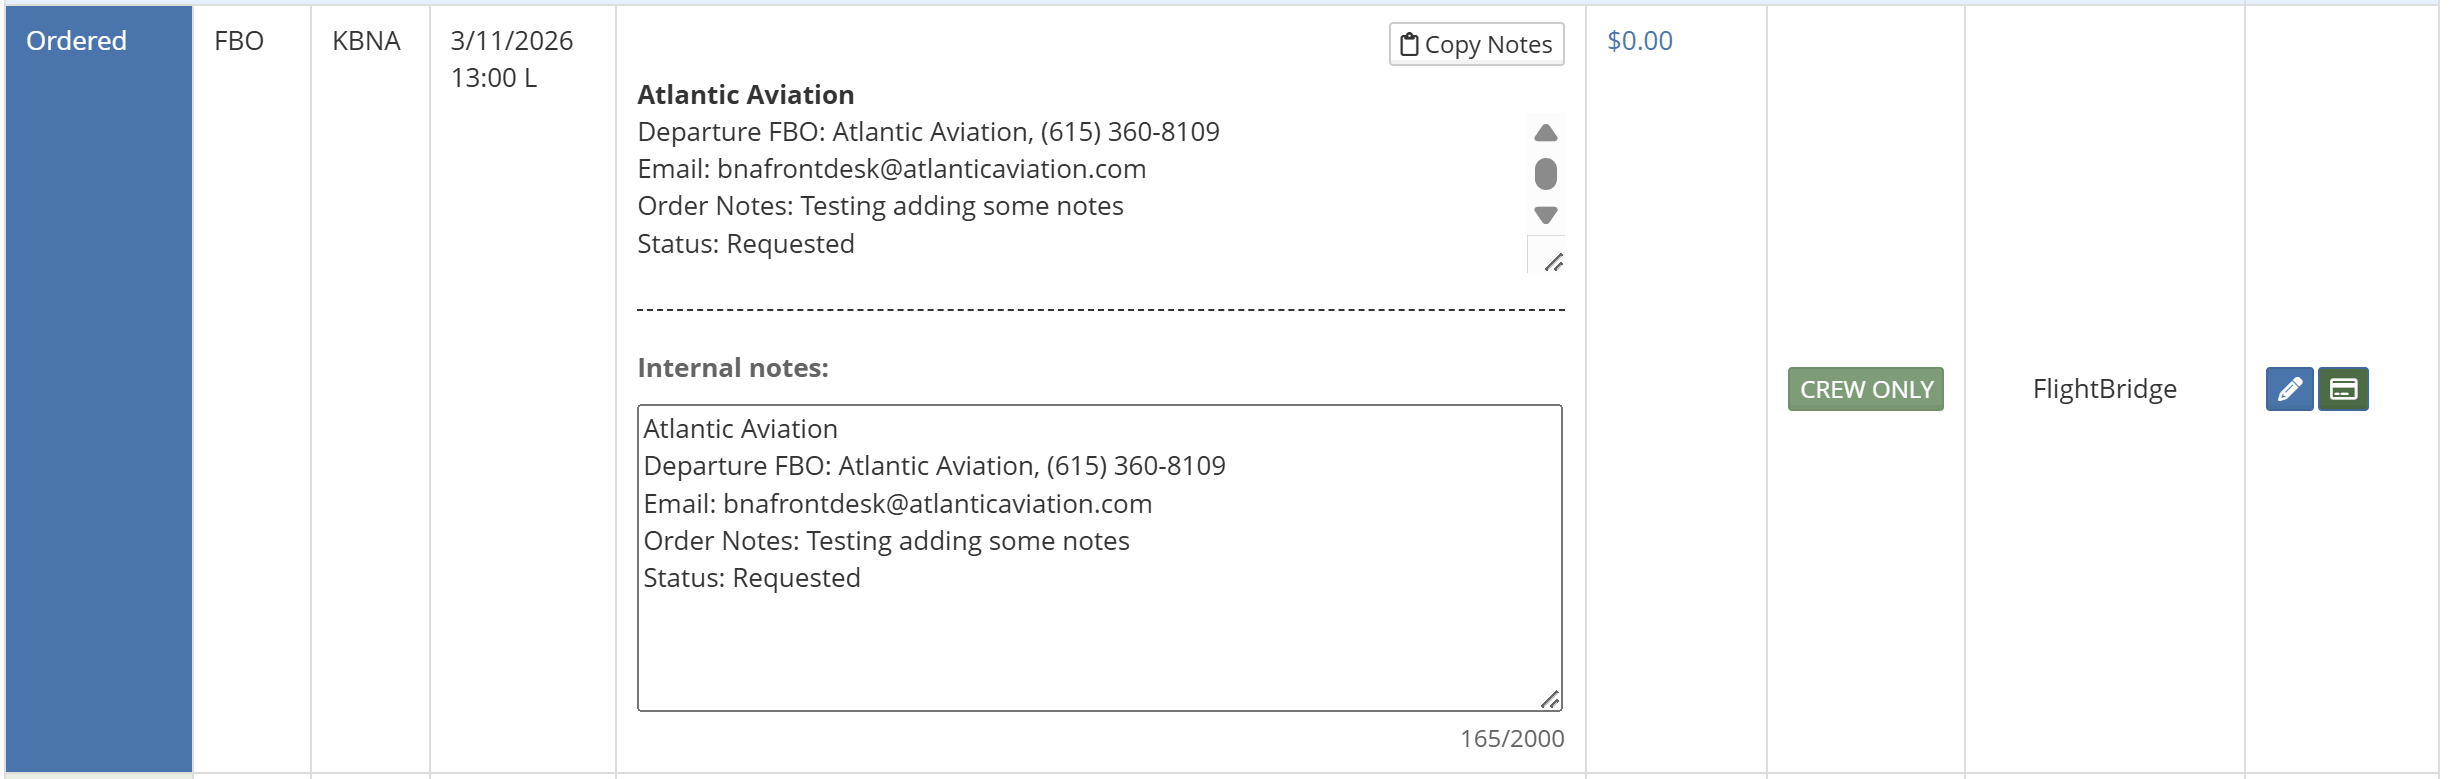This screenshot has width=2449, height=779.
Task: Click the 165/2000 character counter
Action: click(x=1511, y=739)
